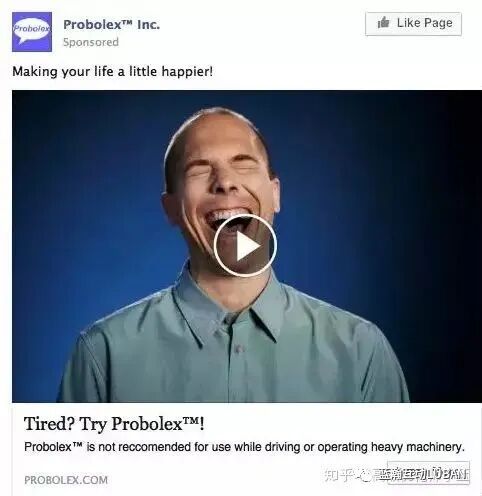Select the caption 'Making your life a little happier!'

point(112,71)
